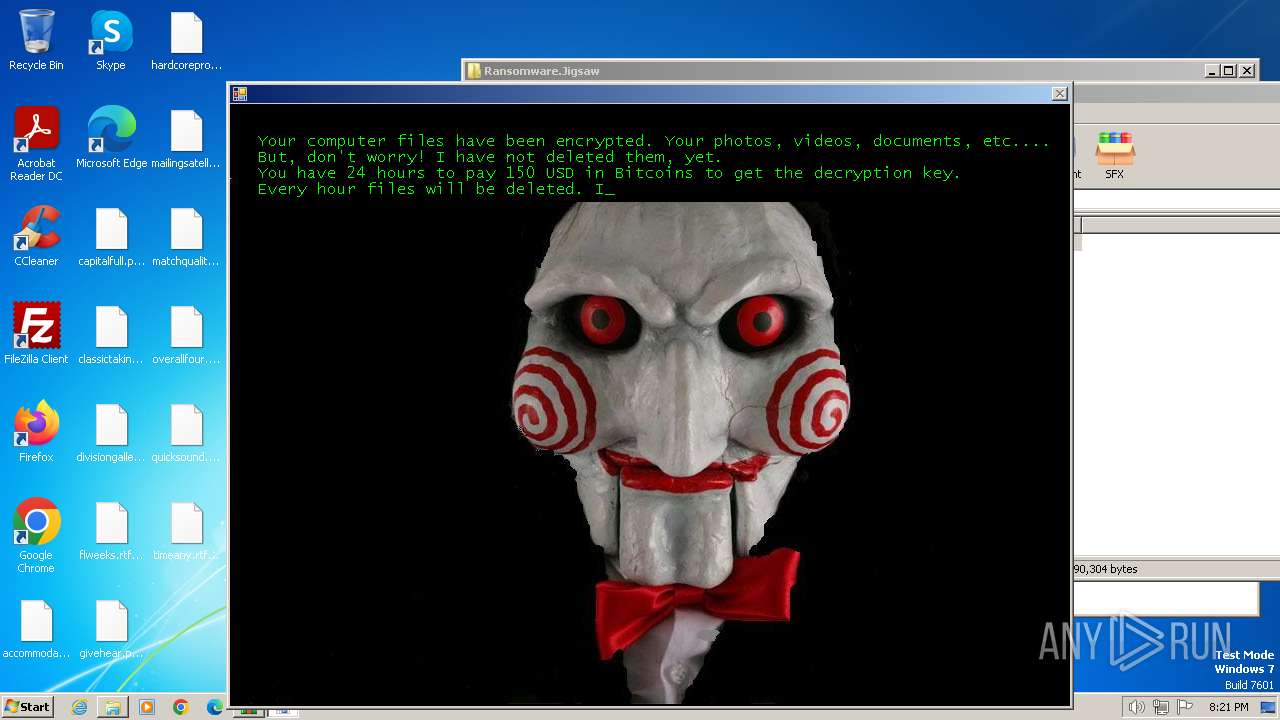Launch FileZilla Client from the desktop
The image size is (1280, 720).
(x=36, y=334)
